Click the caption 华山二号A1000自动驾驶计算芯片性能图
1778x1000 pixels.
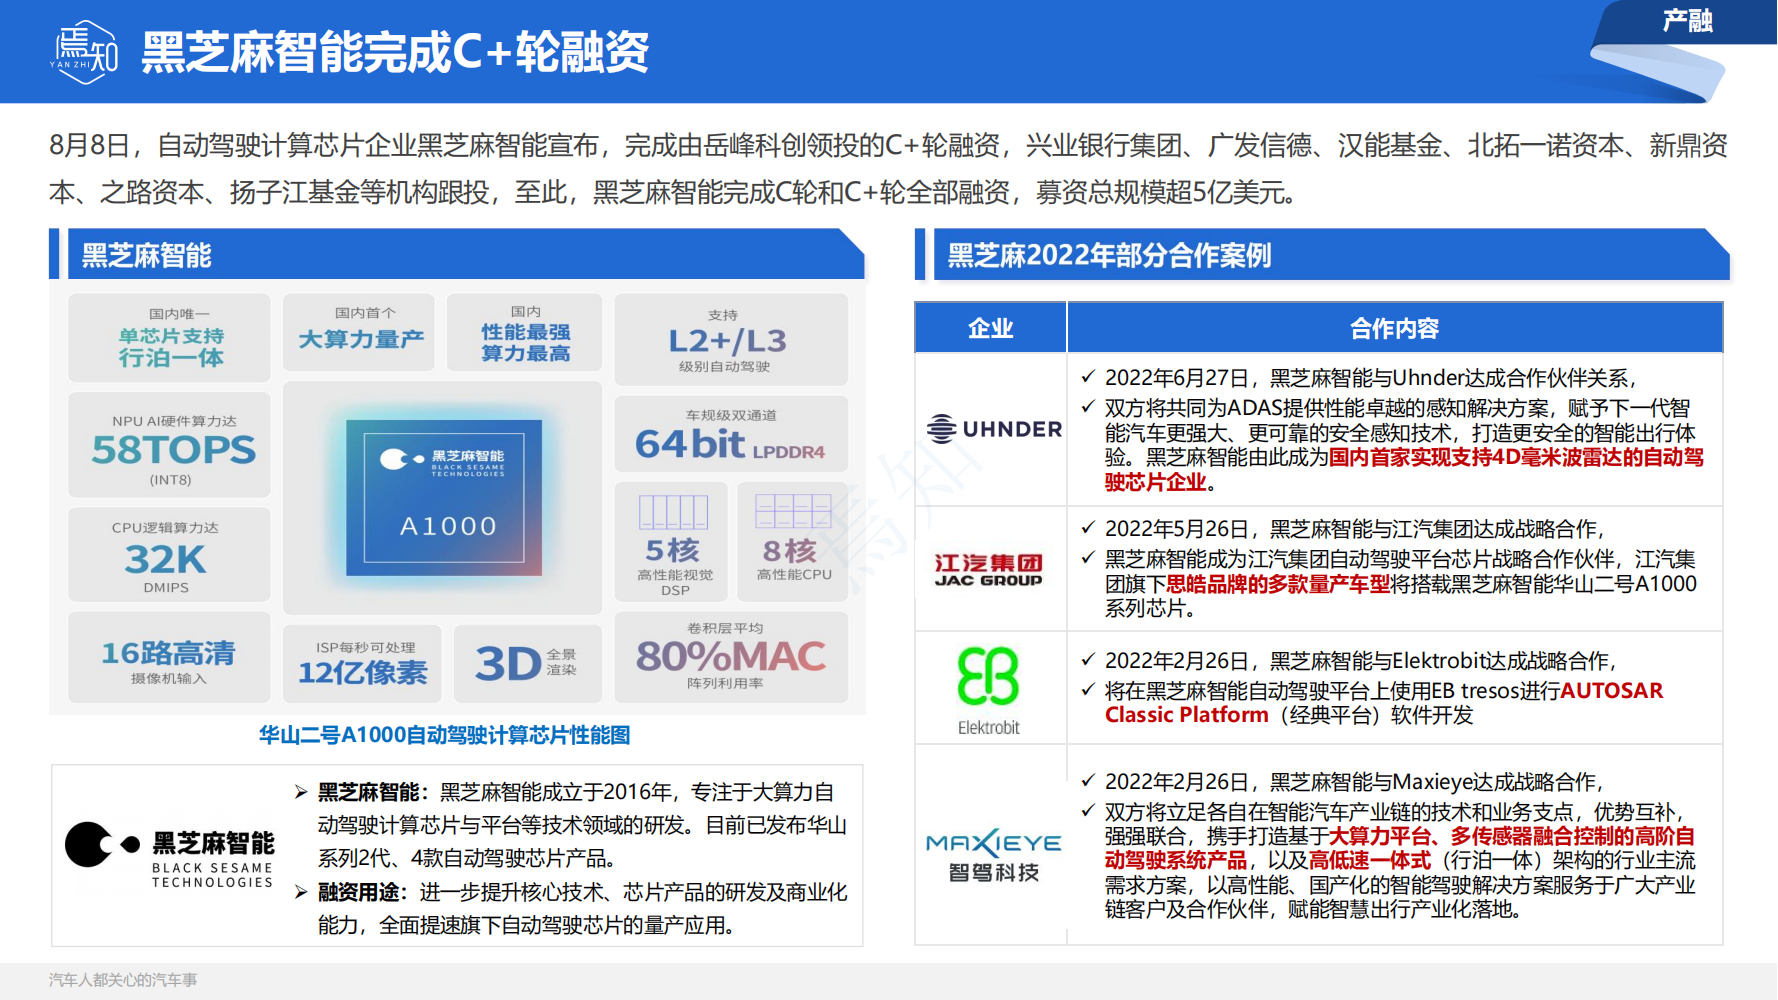[445, 735]
